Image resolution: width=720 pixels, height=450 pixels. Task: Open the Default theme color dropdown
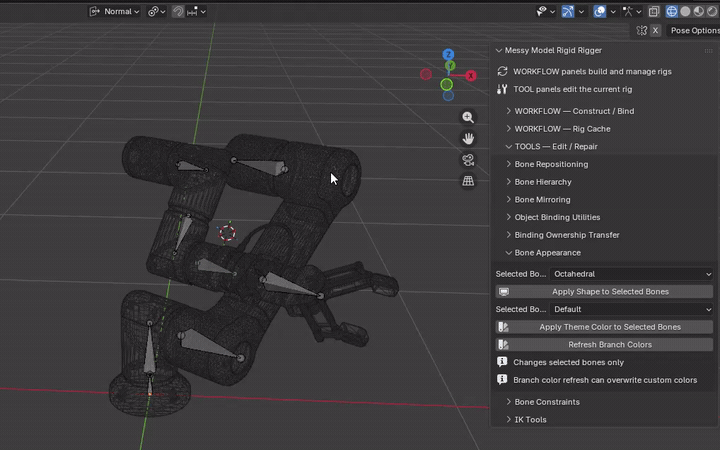tap(631, 309)
